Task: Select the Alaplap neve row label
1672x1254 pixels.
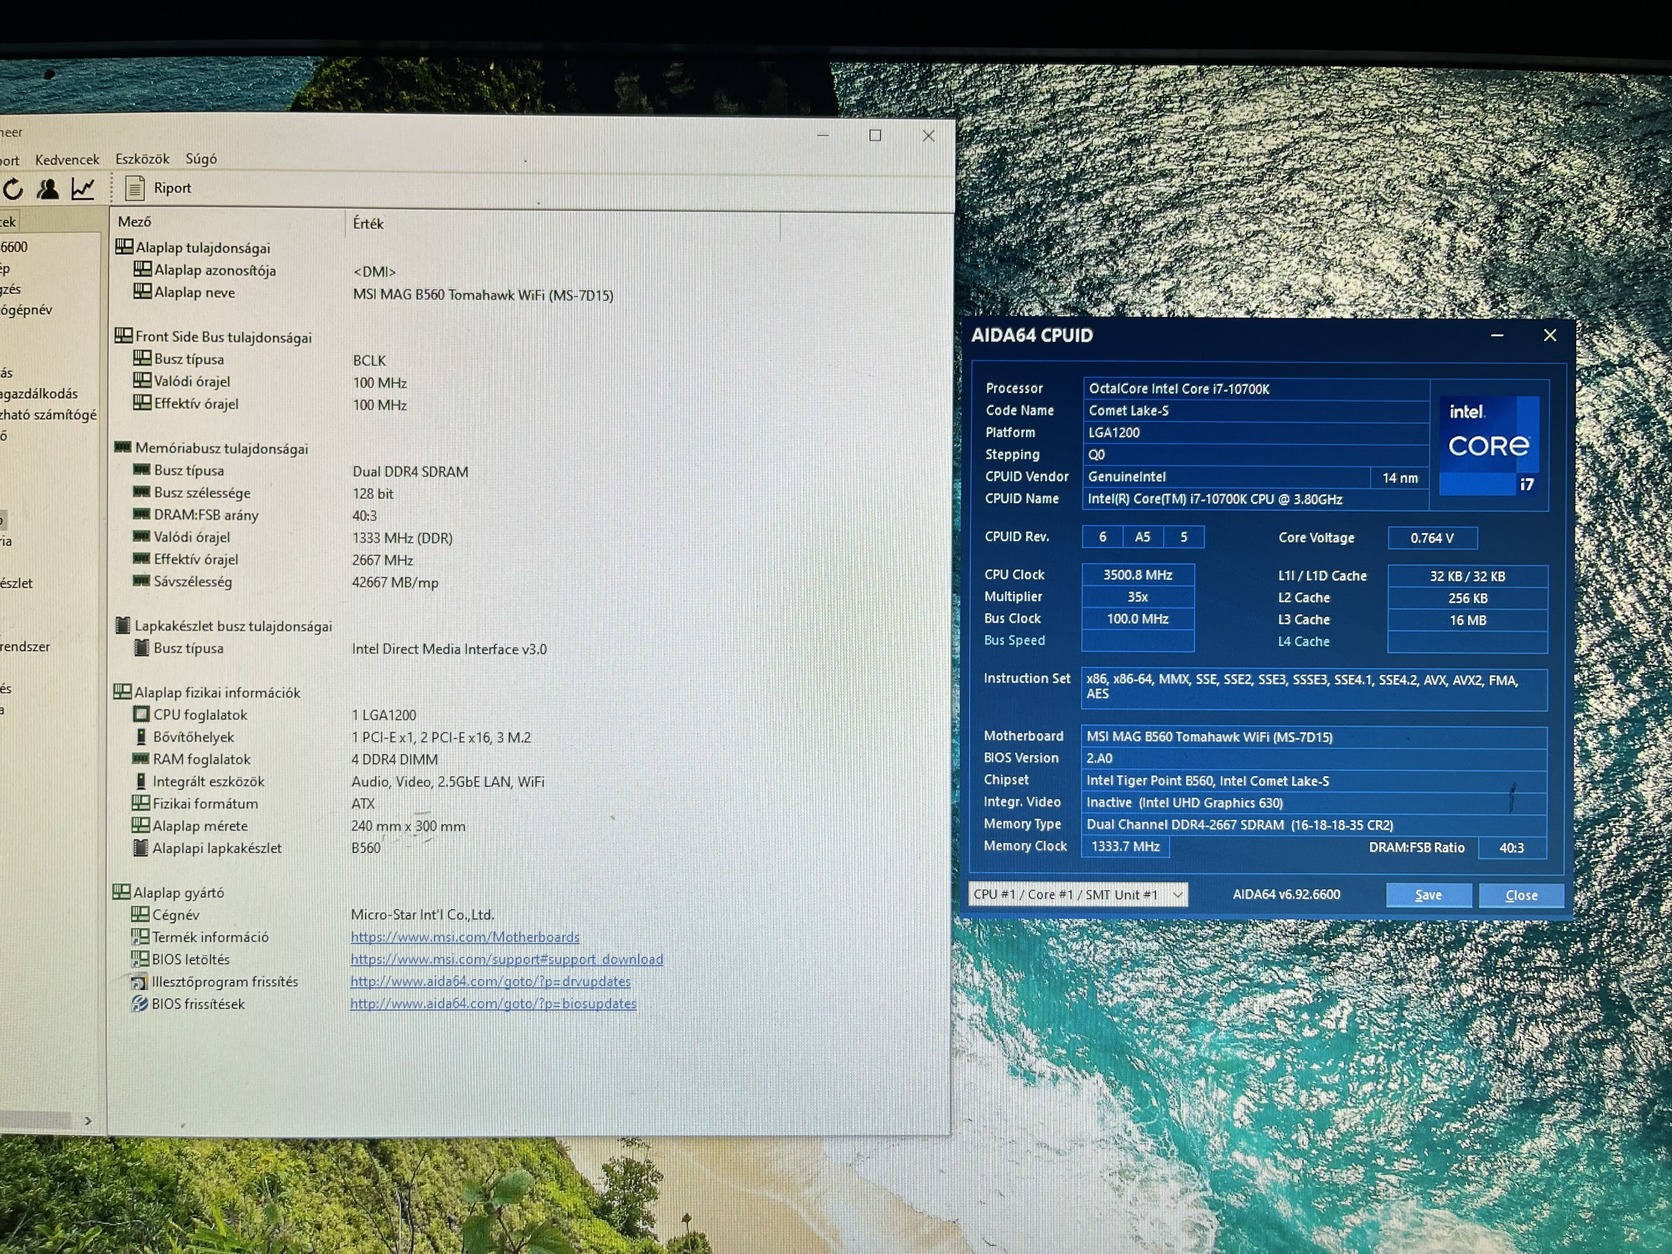Action: (x=194, y=292)
